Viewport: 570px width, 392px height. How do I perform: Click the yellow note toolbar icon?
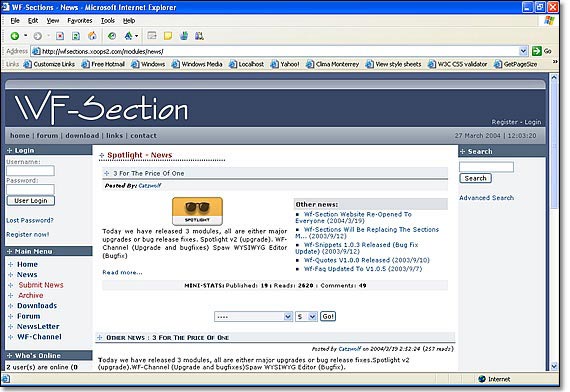coord(168,36)
